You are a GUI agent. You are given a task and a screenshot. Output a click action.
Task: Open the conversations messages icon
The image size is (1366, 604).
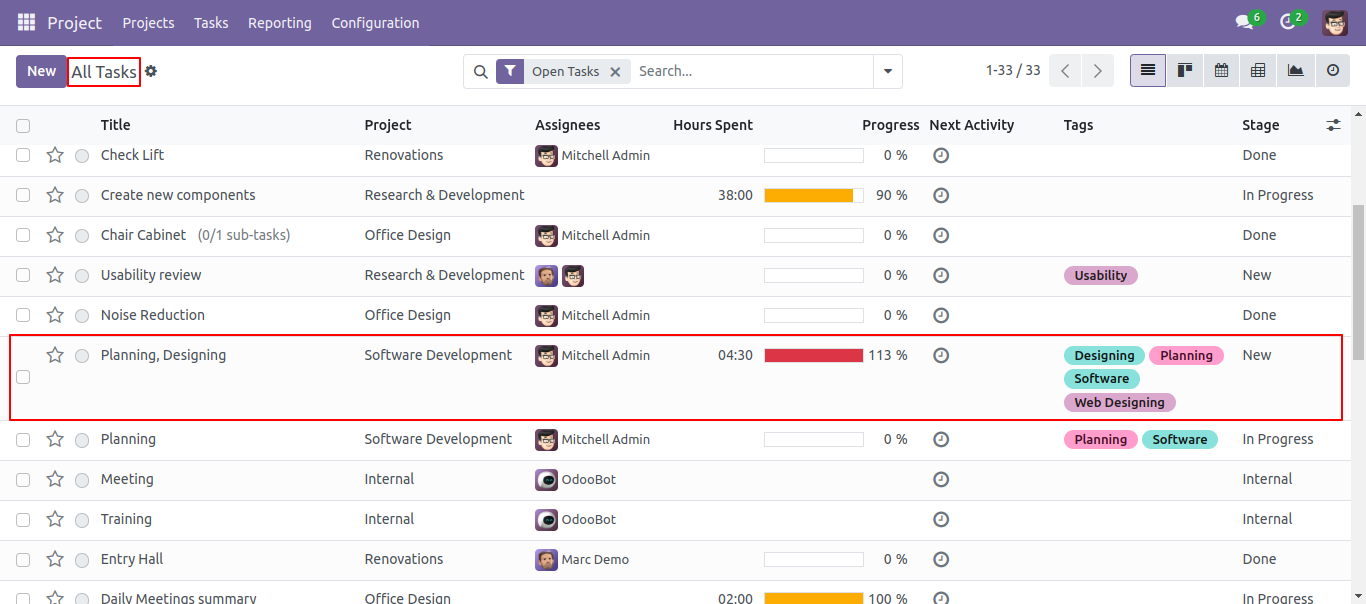pos(1244,22)
